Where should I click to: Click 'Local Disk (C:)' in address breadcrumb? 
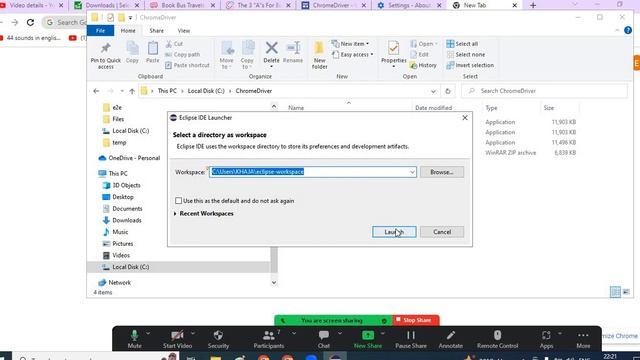206,91
